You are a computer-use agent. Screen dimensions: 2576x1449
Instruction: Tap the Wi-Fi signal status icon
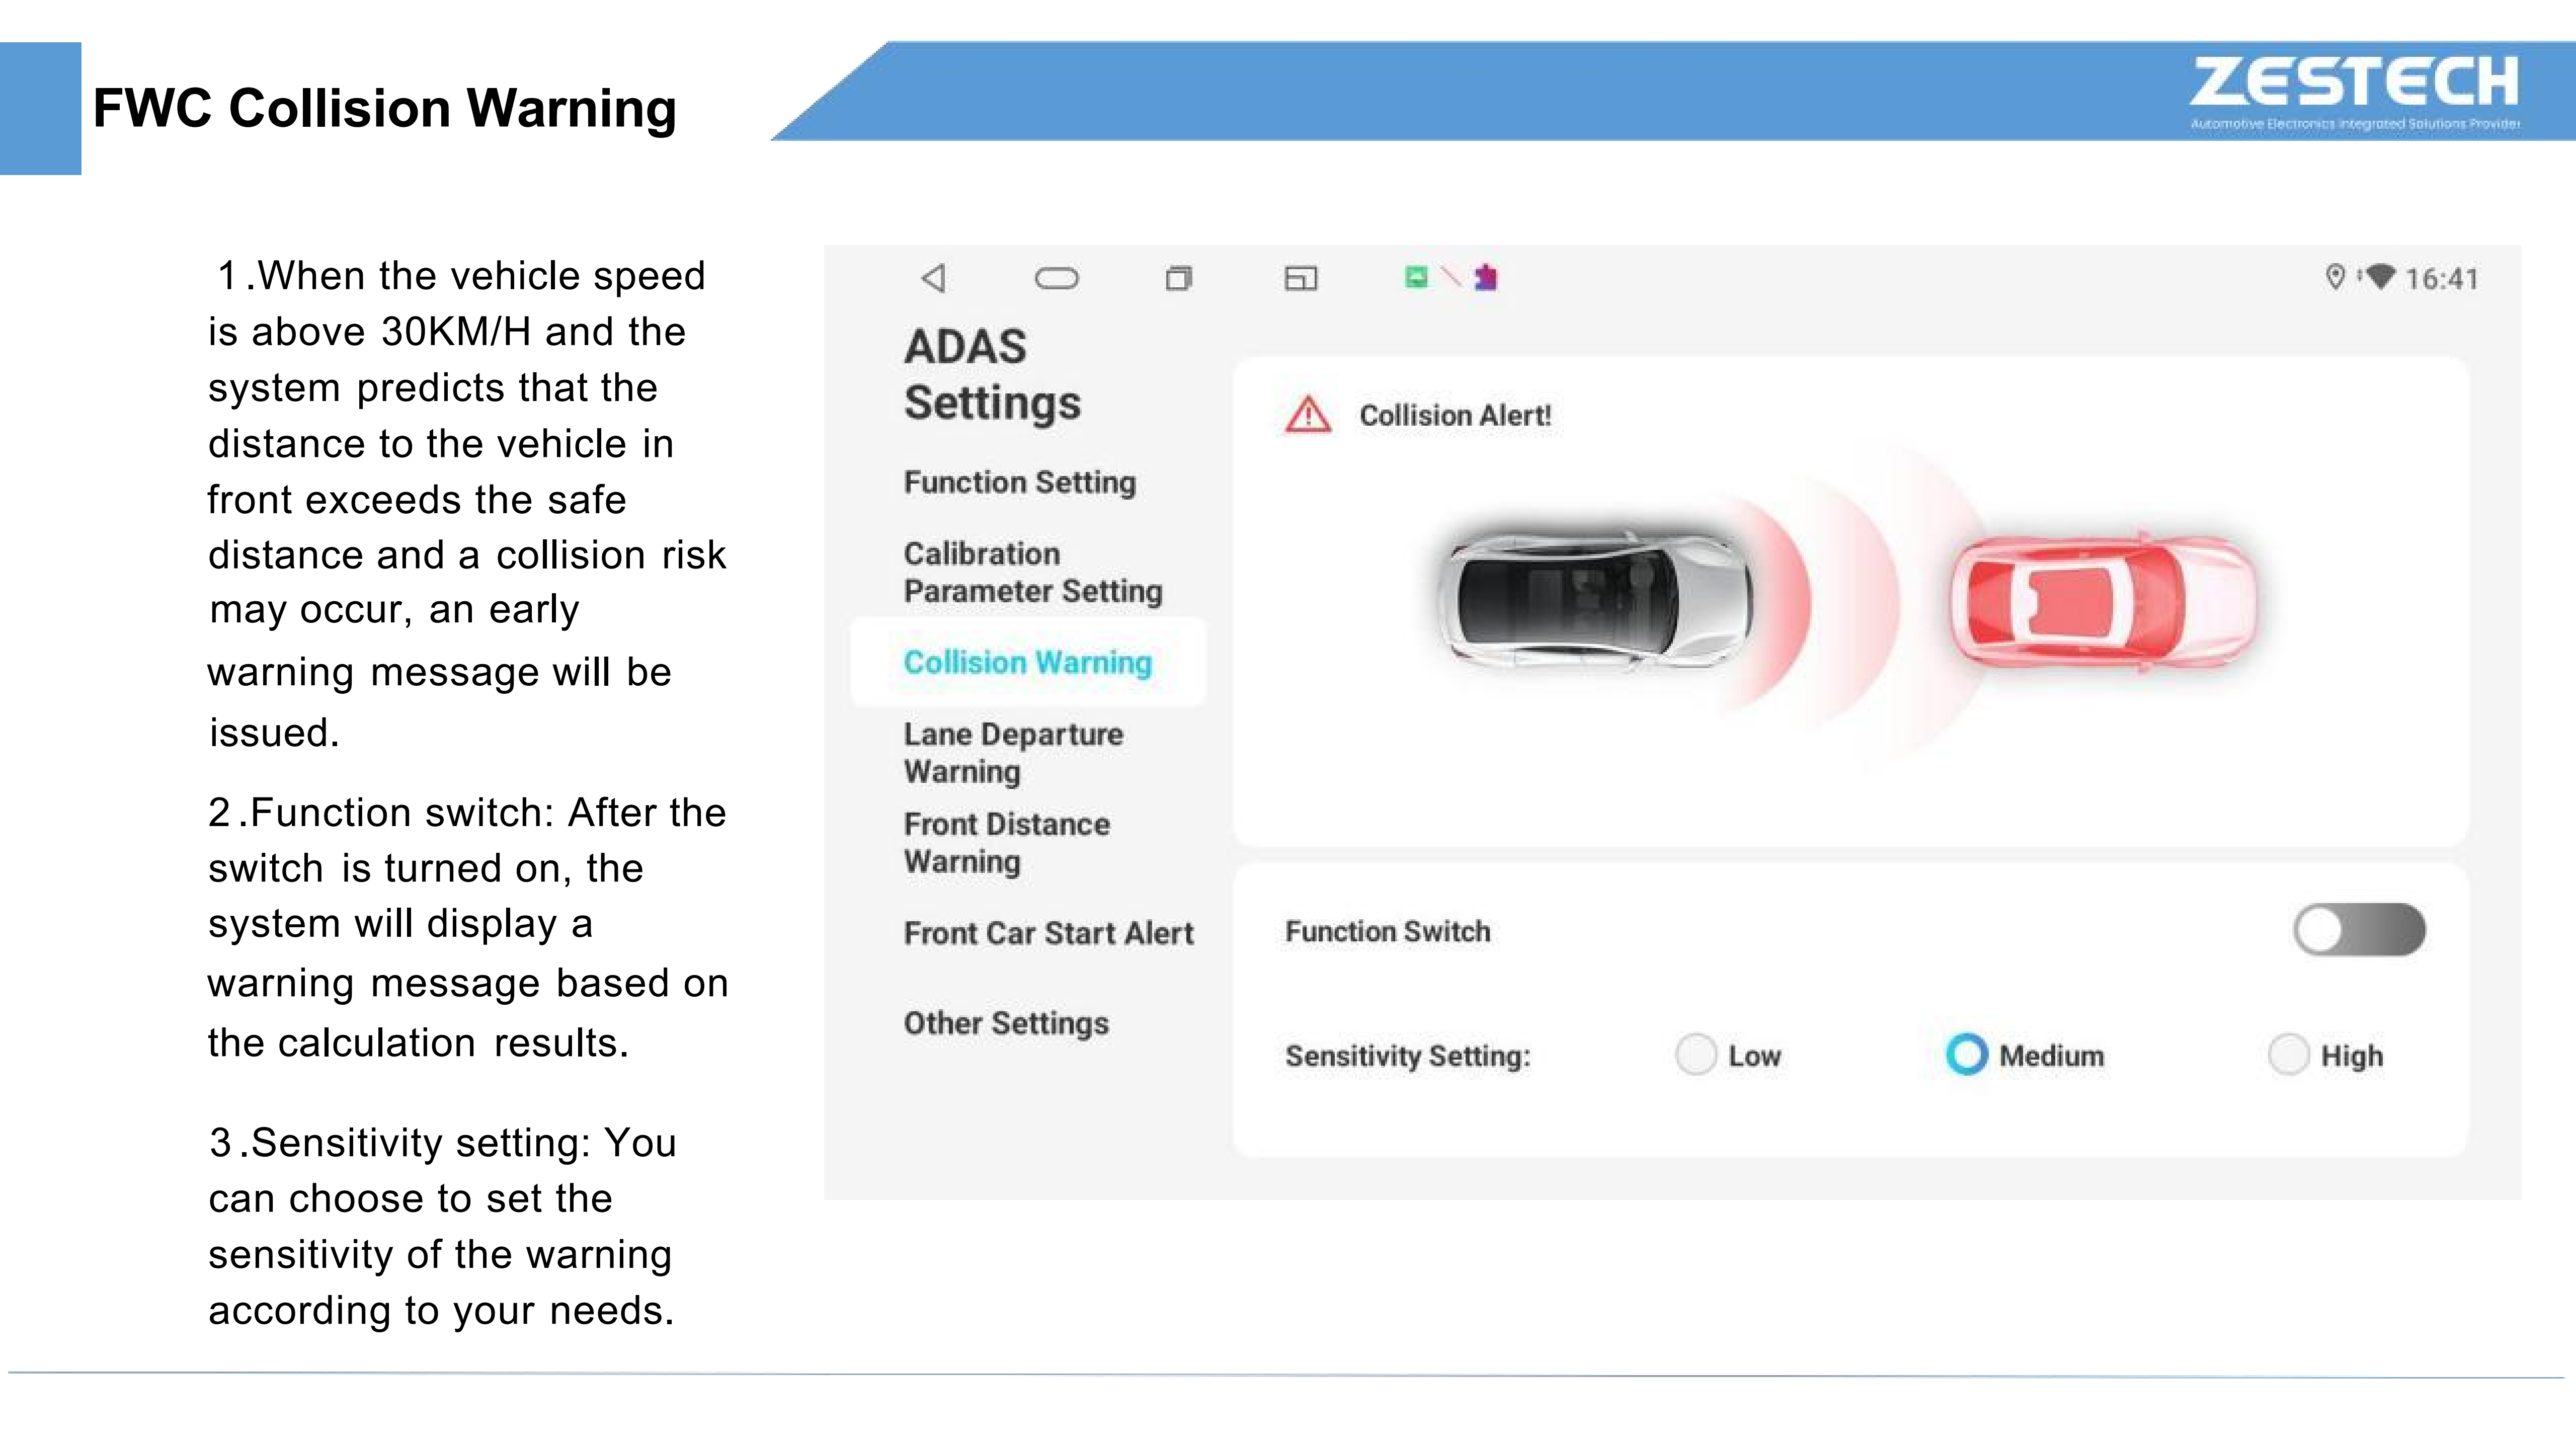(x=2380, y=276)
